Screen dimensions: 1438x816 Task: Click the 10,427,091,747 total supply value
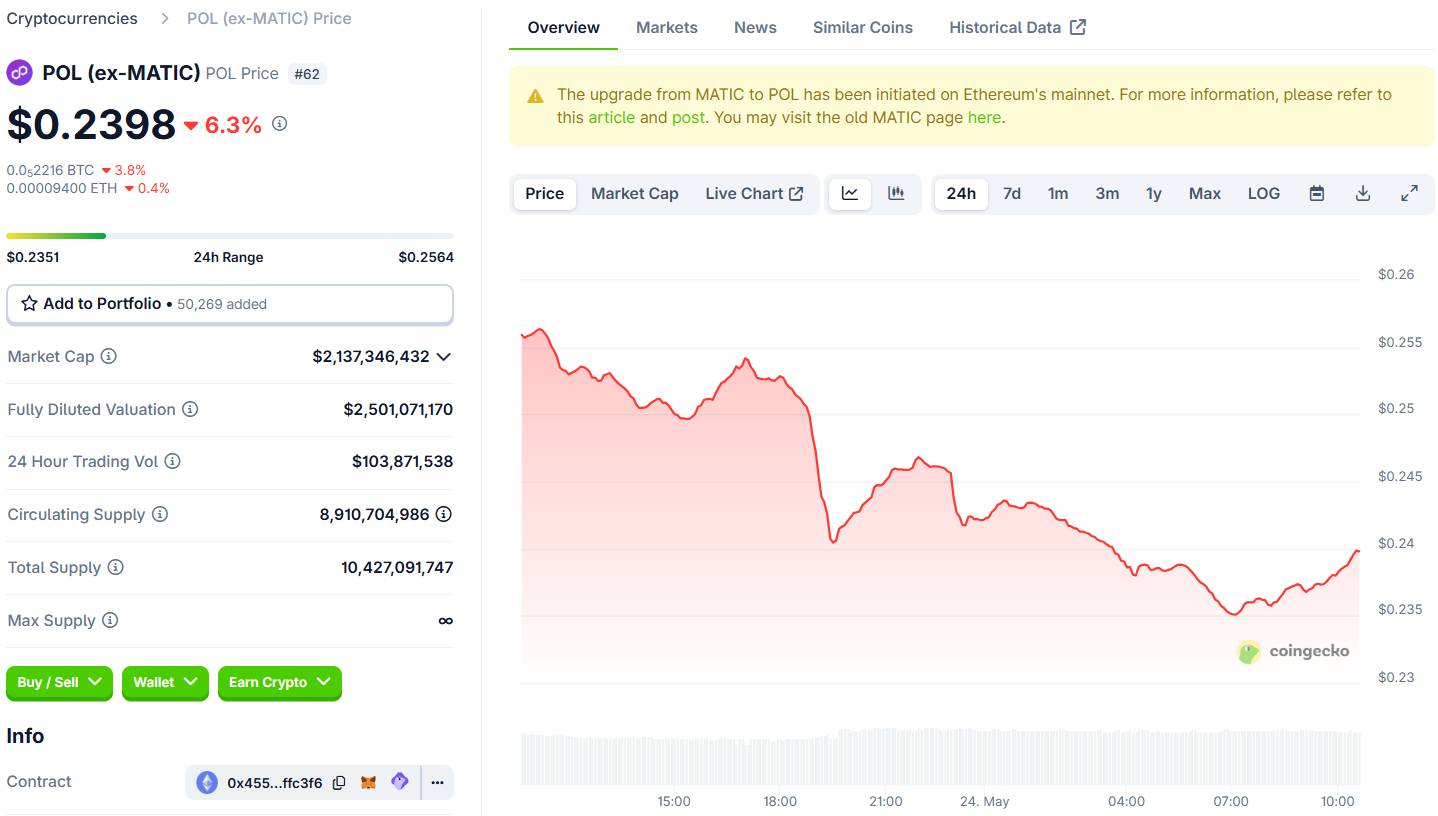click(x=397, y=567)
